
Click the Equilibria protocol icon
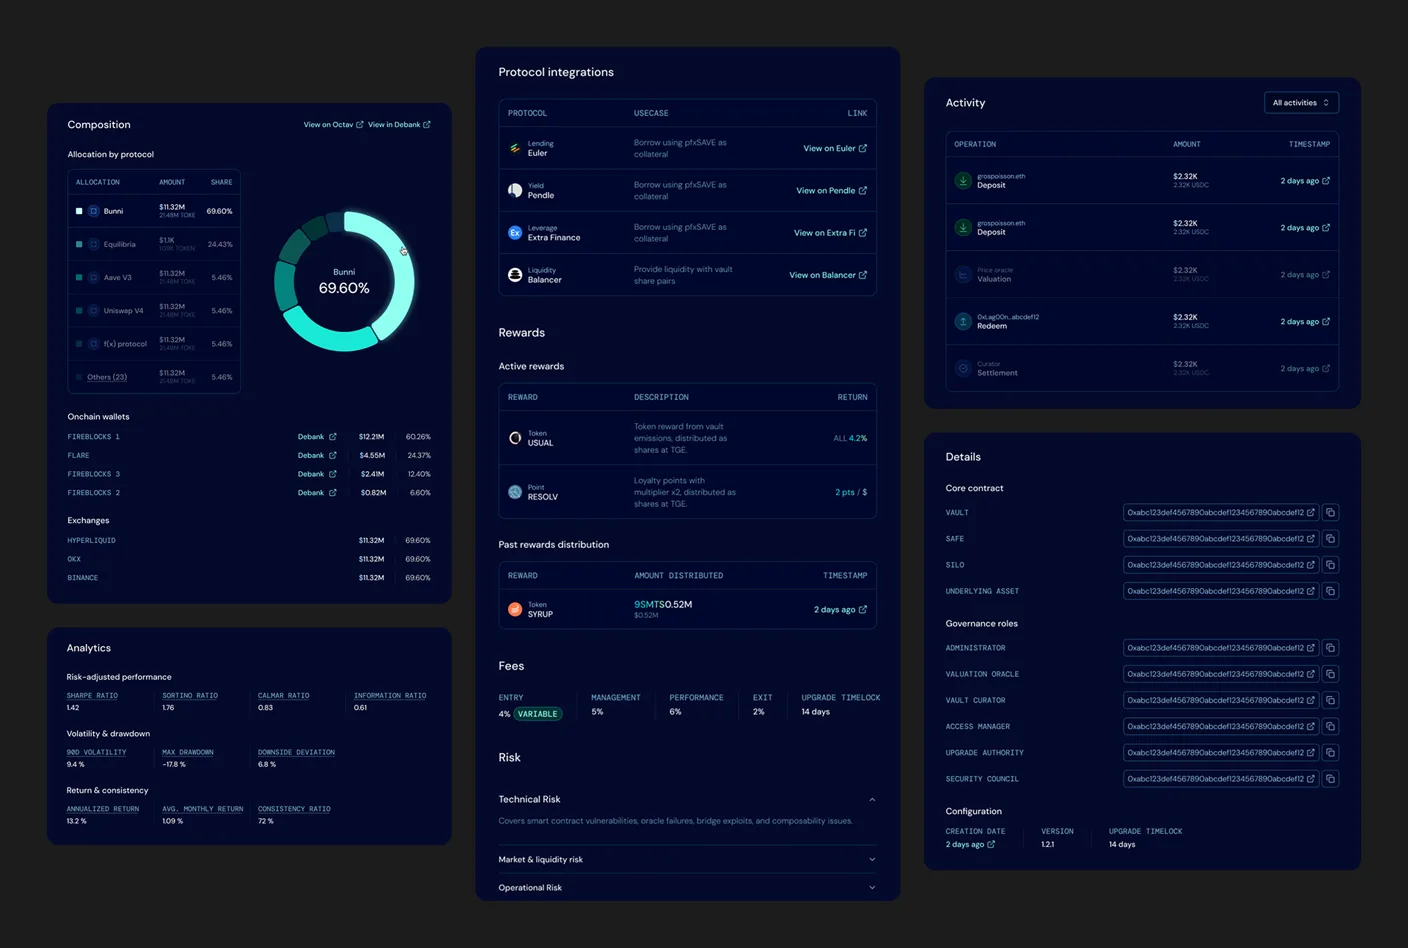[x=93, y=244]
